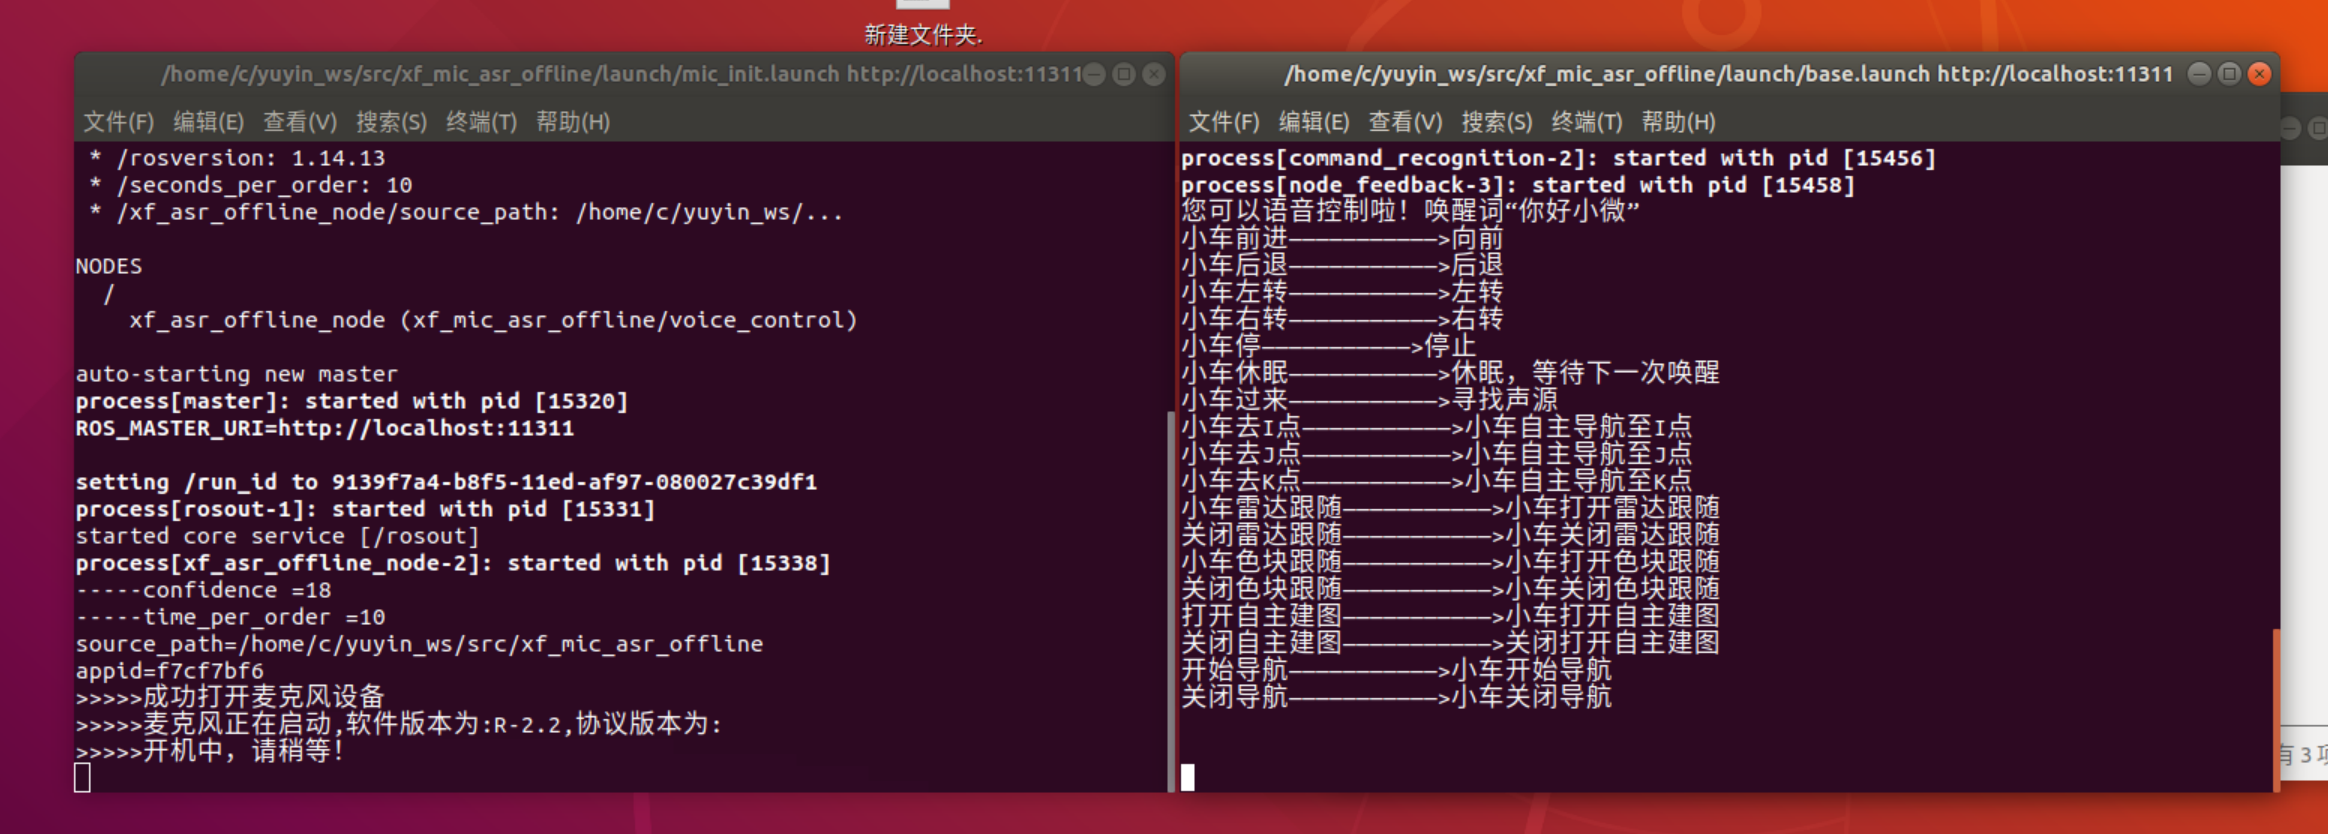Minimize the mic_init.launch terminal window
The image size is (2328, 834).
(1094, 74)
